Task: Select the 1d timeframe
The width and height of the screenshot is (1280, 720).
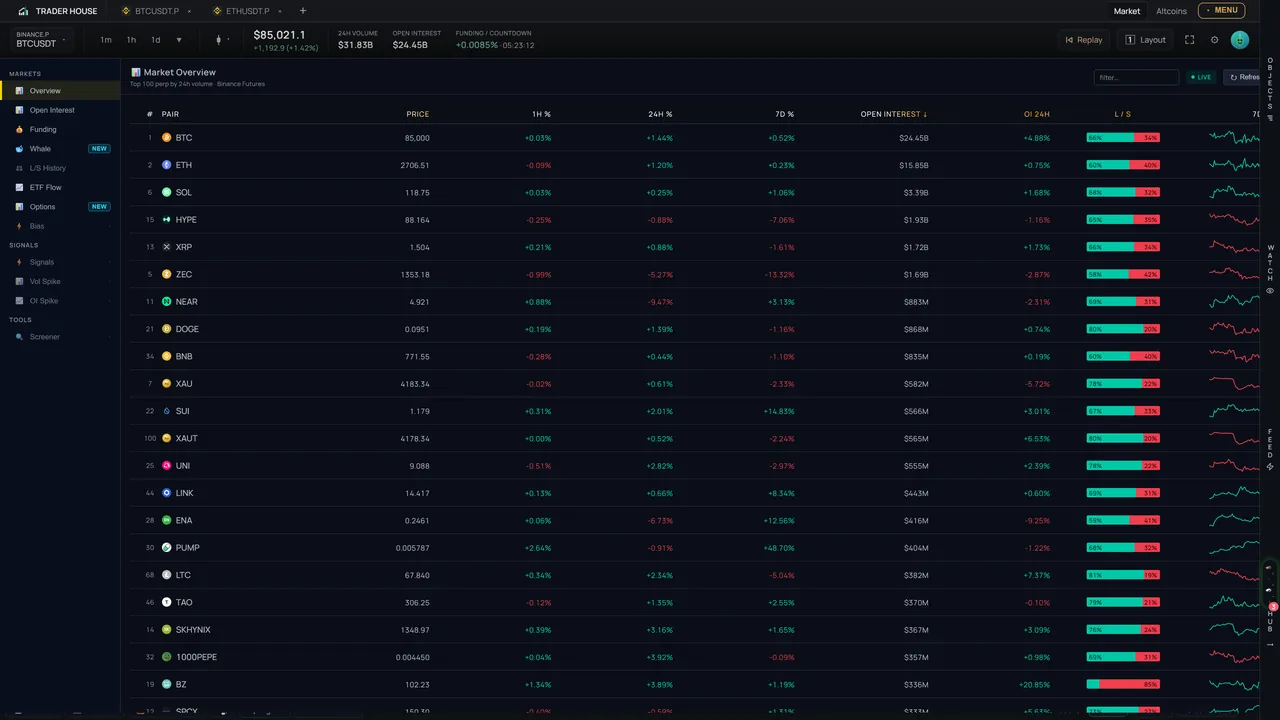Action: coord(155,40)
